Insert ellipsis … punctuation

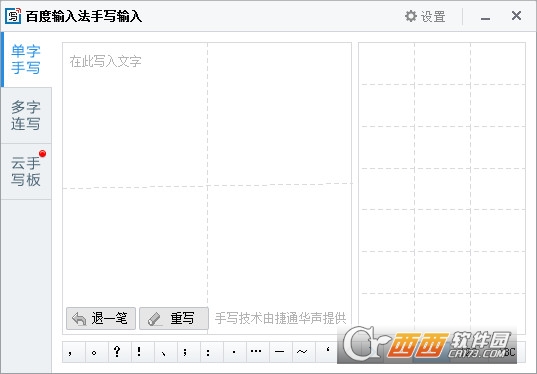[x=258, y=352]
